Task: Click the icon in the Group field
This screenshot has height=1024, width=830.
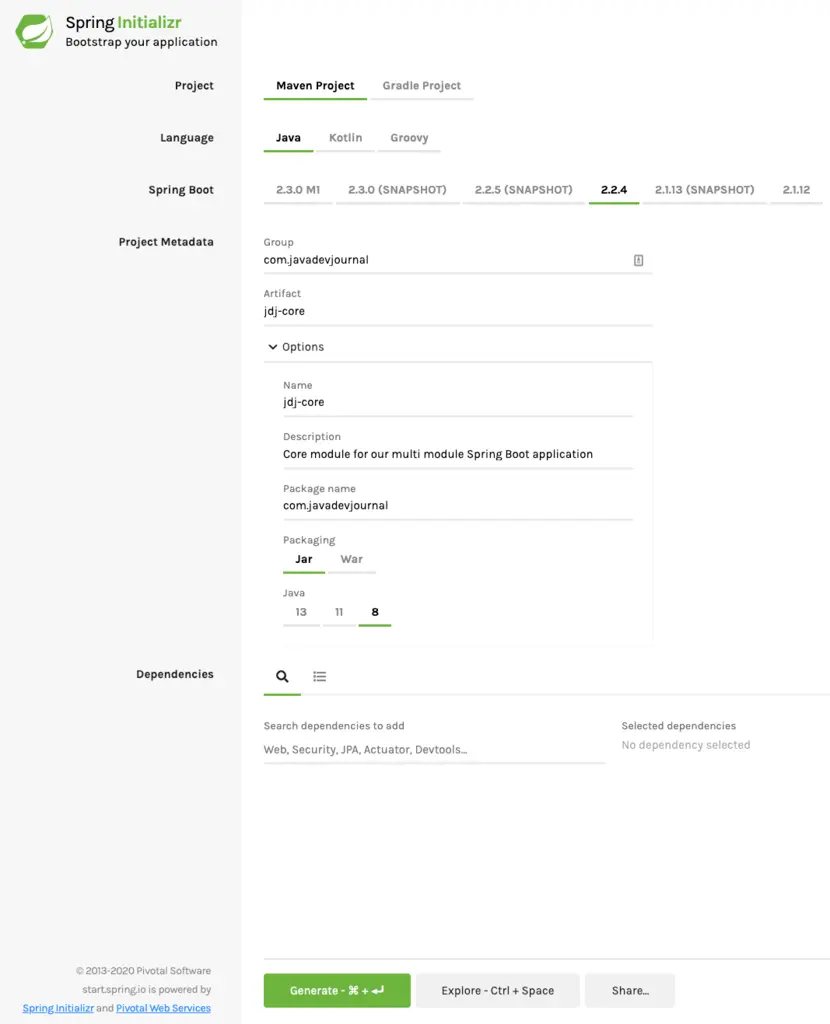Action: pos(638,260)
